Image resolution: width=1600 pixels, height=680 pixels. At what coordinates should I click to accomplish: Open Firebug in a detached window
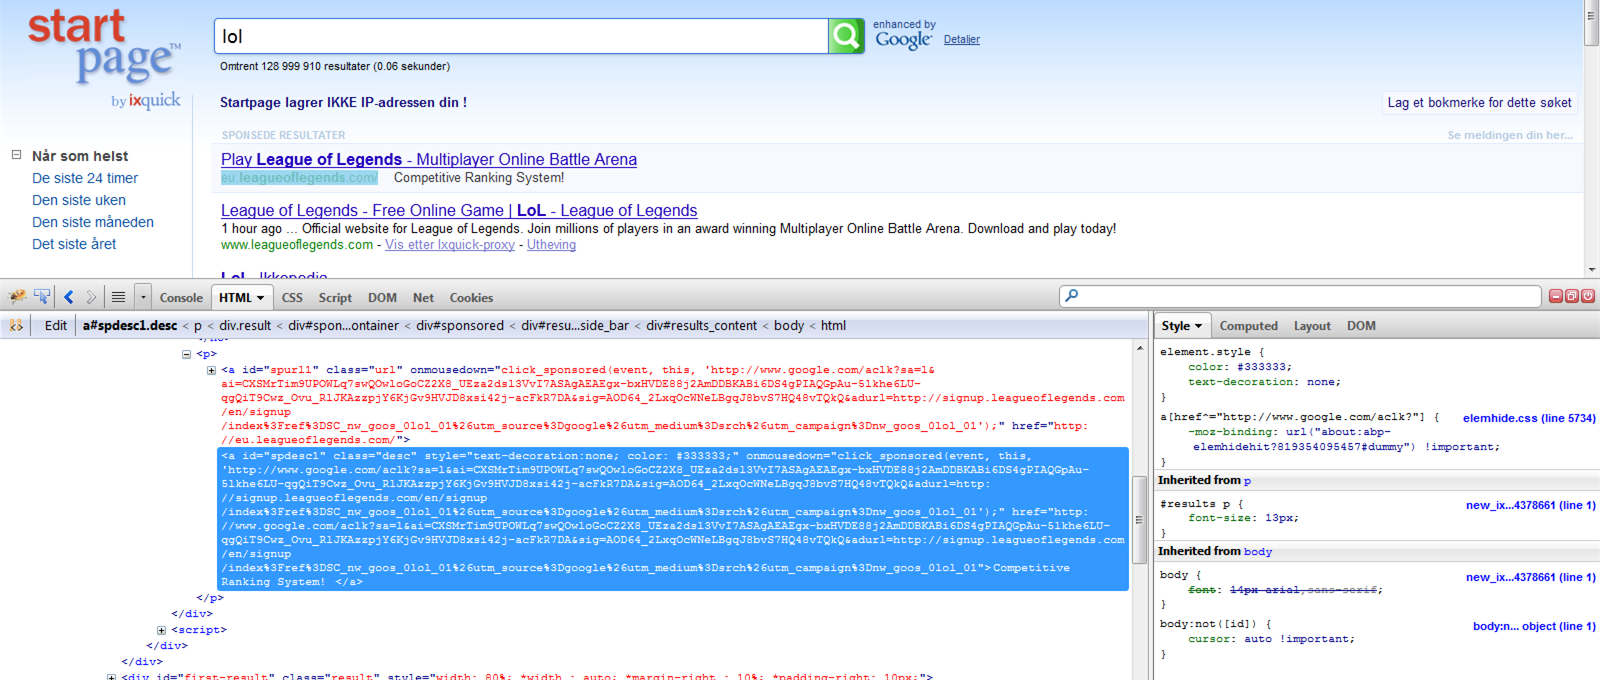(x=1572, y=296)
